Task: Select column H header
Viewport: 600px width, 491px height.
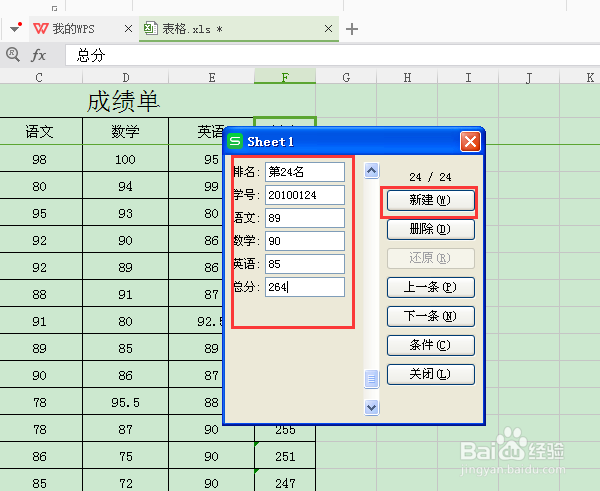Action: coord(407,78)
